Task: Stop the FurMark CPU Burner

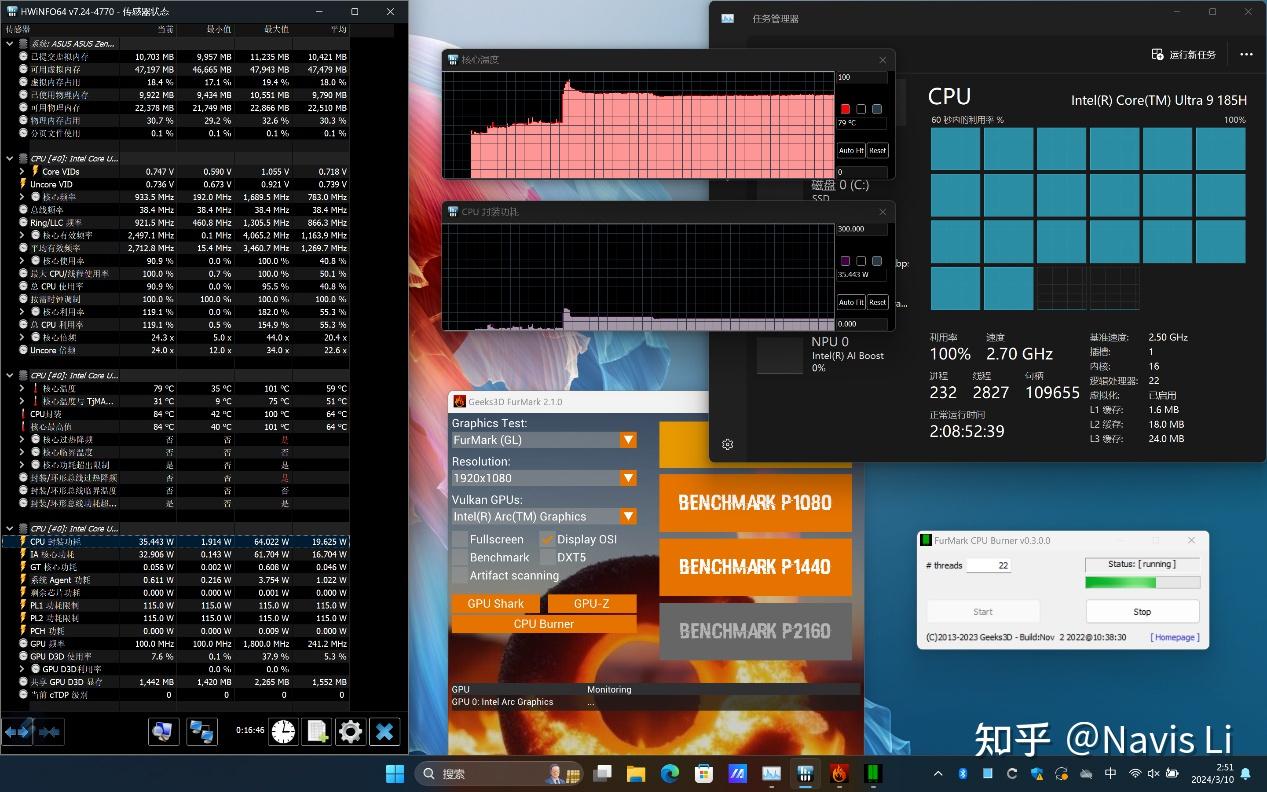Action: pyautogui.click(x=1142, y=611)
